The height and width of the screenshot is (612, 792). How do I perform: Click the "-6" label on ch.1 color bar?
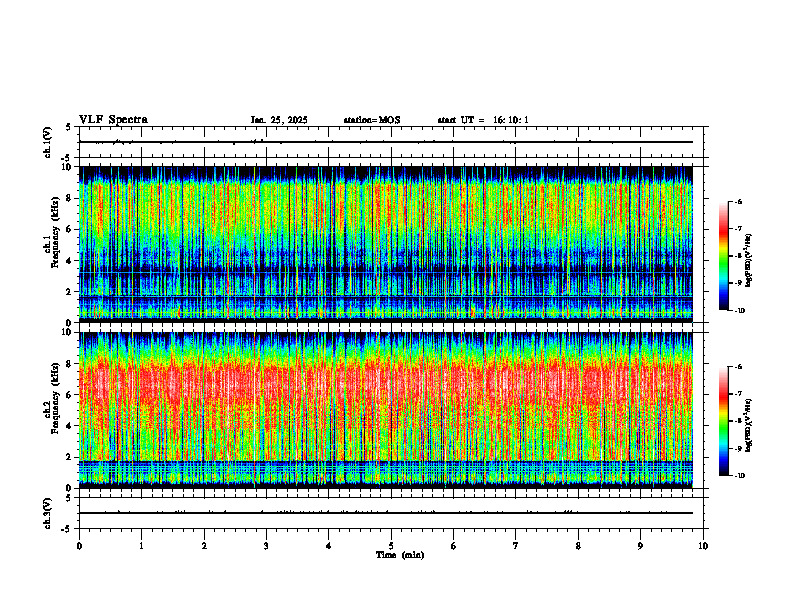[x=737, y=201]
